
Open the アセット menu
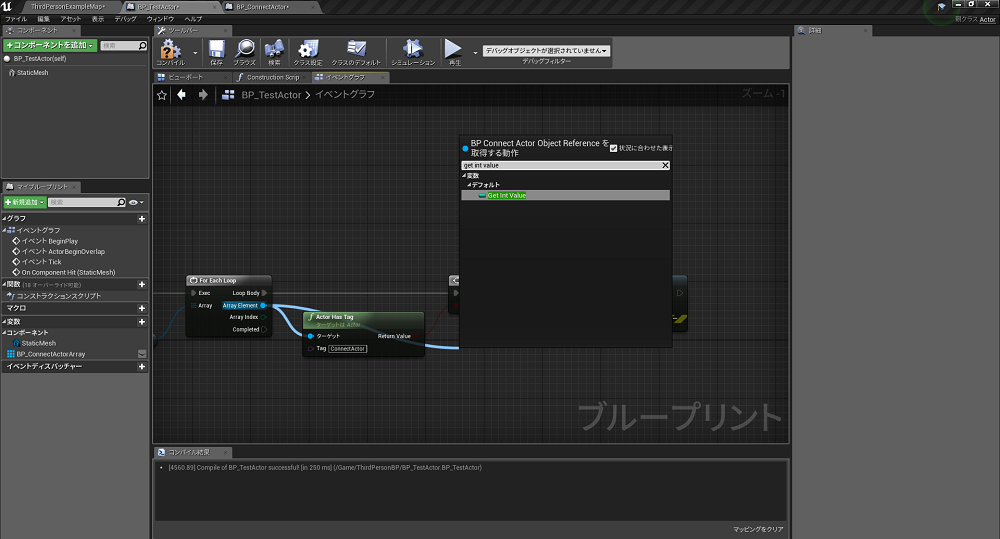coord(70,19)
